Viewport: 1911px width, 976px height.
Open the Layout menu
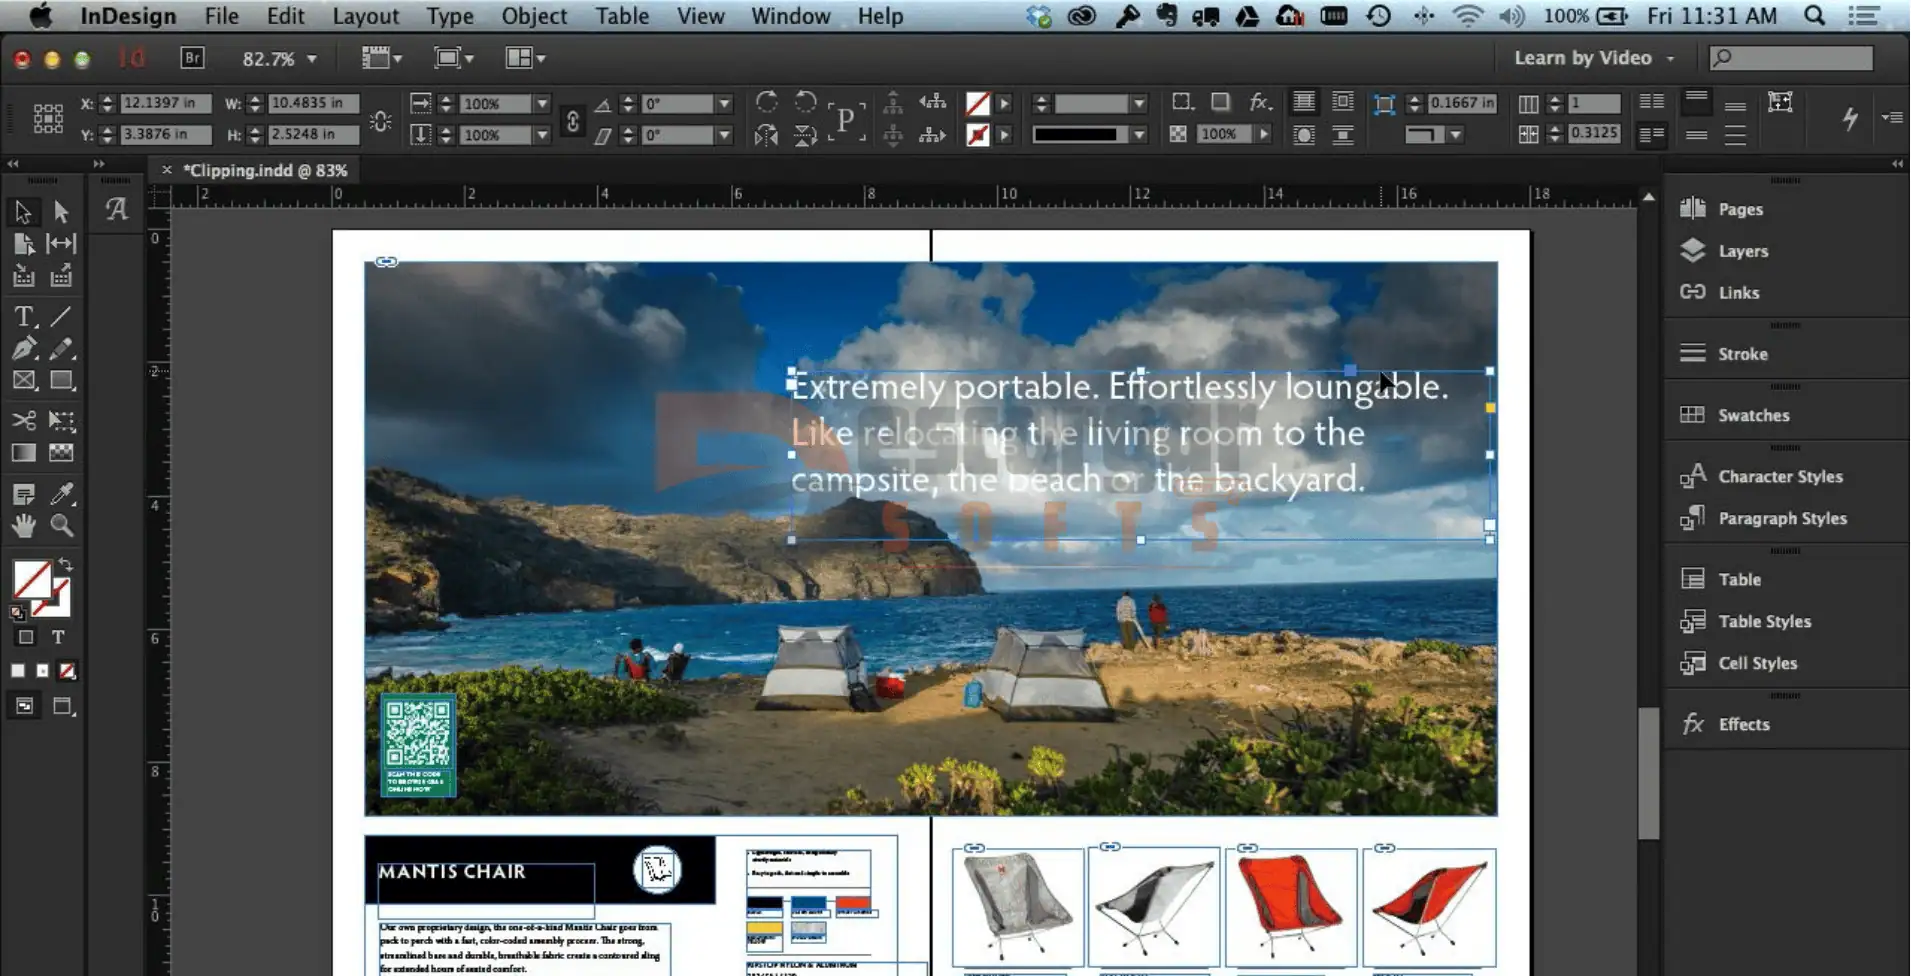click(x=365, y=16)
